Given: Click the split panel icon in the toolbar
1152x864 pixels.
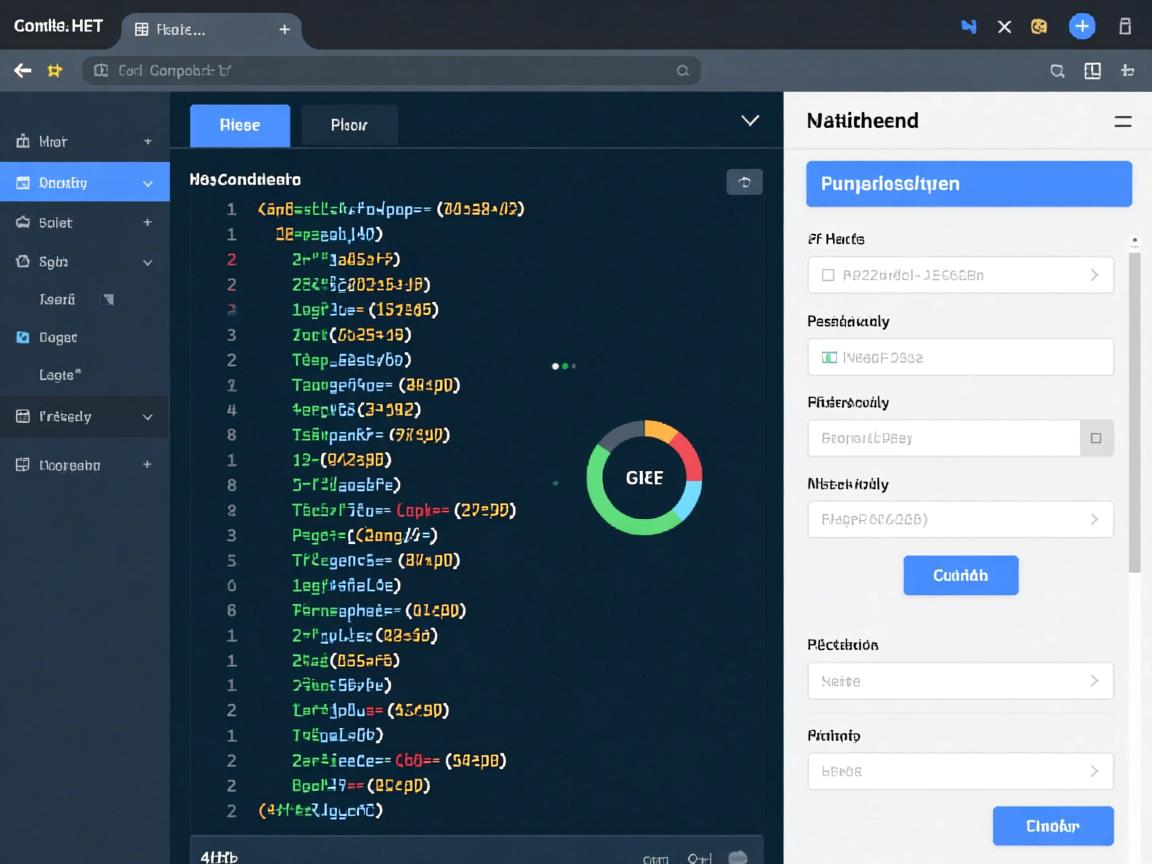Looking at the screenshot, I should 1092,71.
